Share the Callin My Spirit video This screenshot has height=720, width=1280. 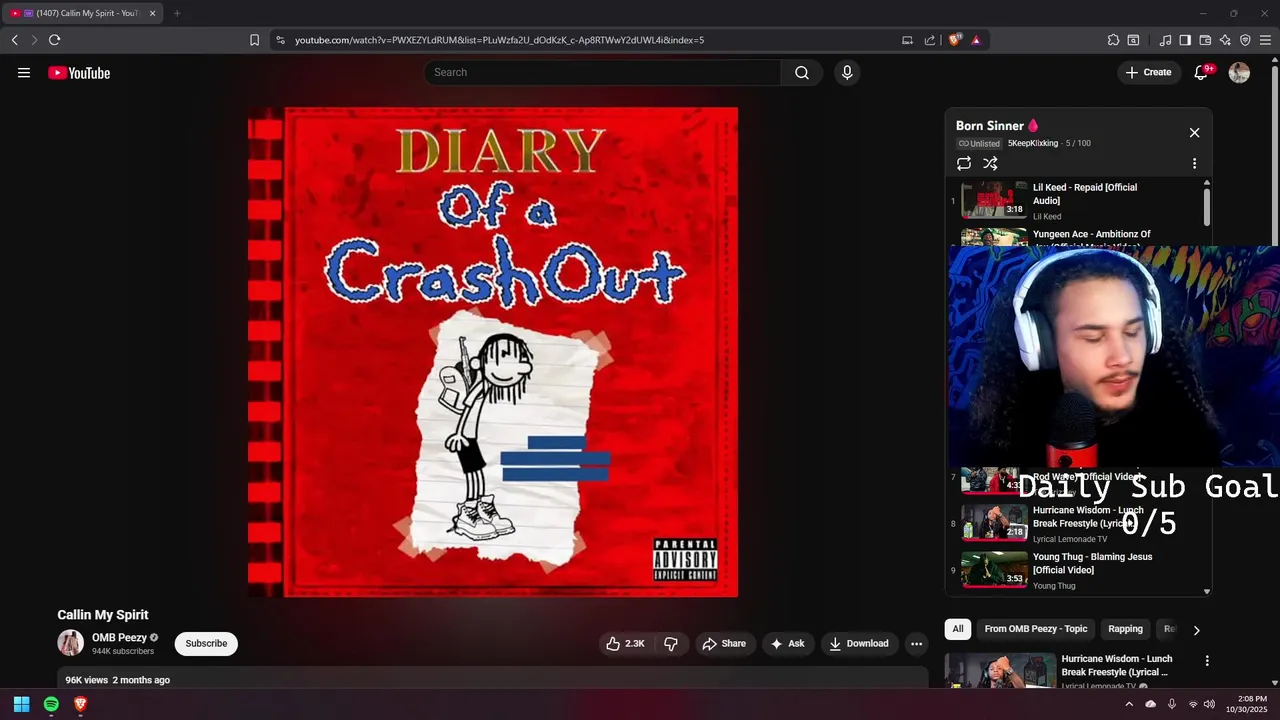point(724,643)
